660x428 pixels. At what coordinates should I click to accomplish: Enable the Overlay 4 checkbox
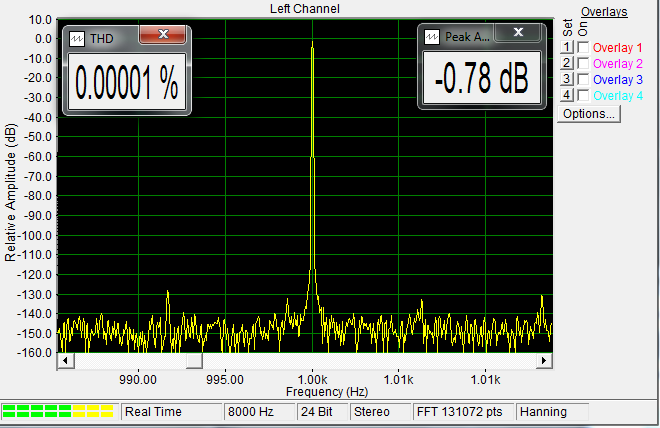(x=583, y=96)
